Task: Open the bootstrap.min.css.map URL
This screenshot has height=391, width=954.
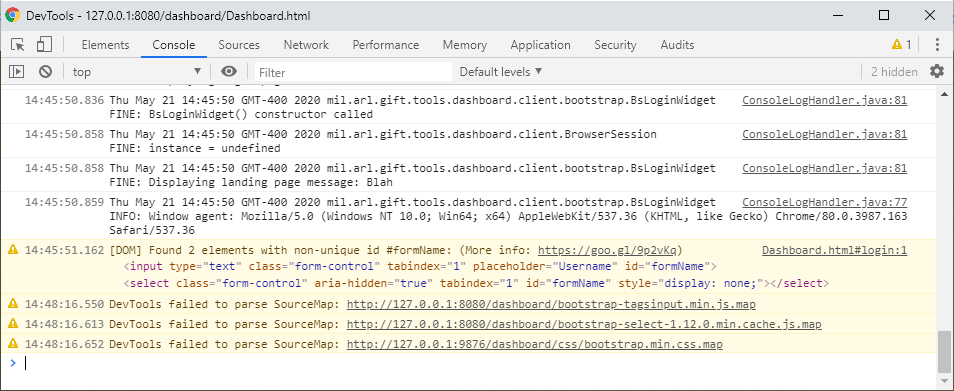Action: coord(535,345)
